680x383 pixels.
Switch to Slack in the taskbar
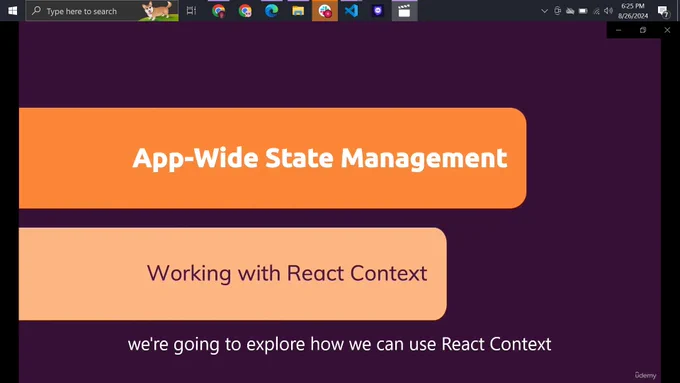point(325,11)
